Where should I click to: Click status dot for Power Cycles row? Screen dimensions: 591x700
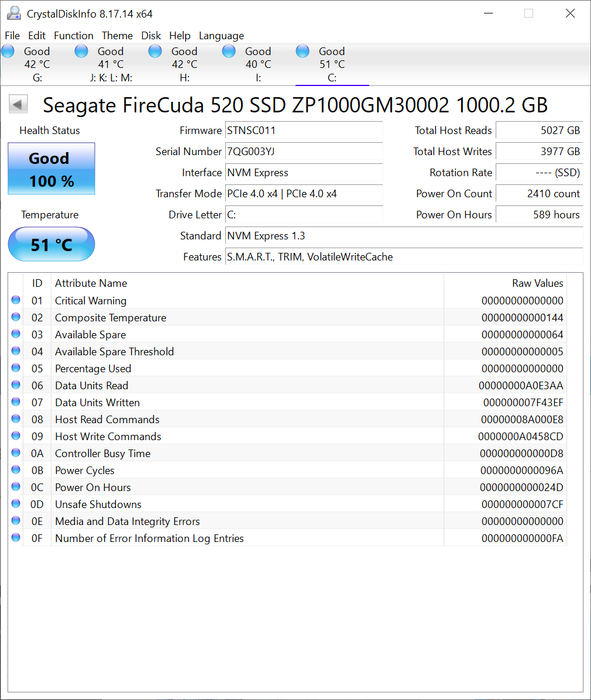[16, 470]
